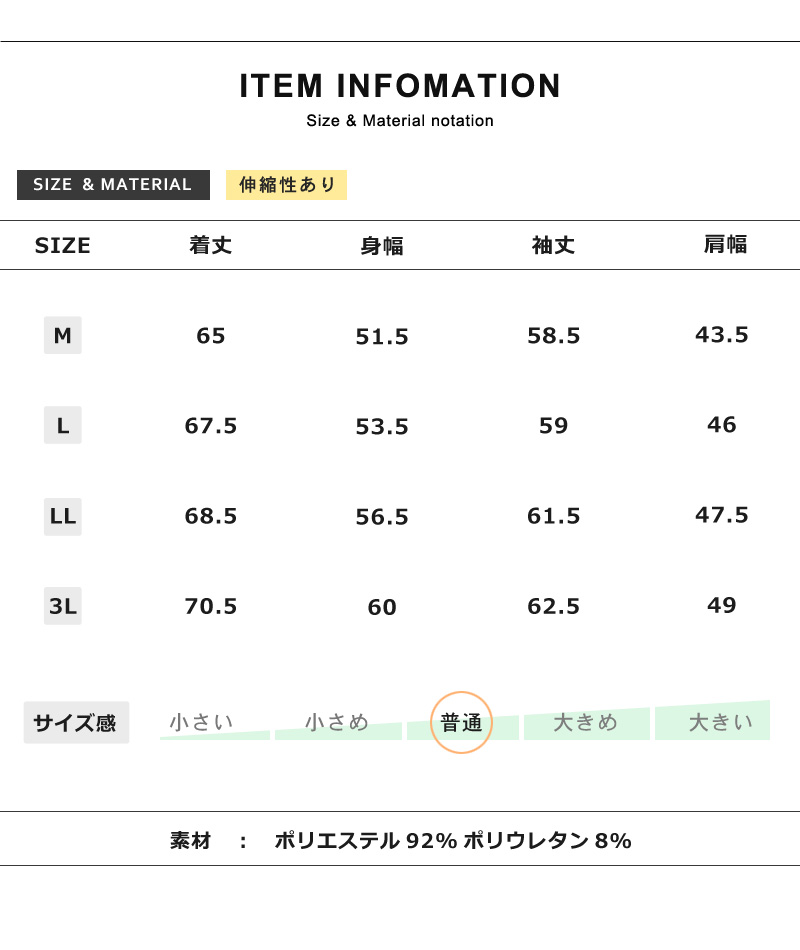Image resolution: width=800 pixels, height=950 pixels.
Task: Click the yellow 伸縮性あり tag
Action: click(287, 185)
